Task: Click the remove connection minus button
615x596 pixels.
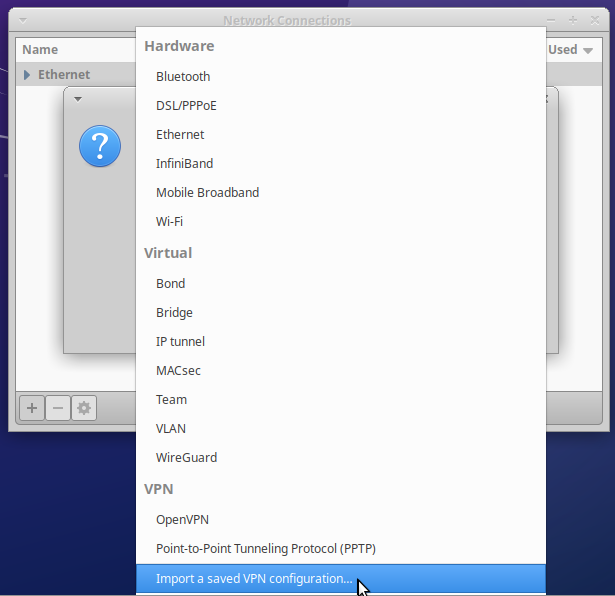Action: [x=58, y=408]
